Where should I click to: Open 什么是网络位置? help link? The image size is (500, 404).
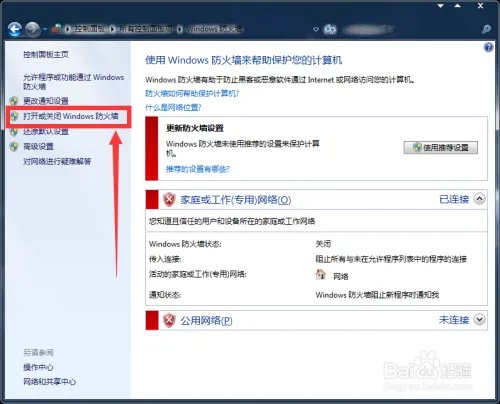pos(173,107)
